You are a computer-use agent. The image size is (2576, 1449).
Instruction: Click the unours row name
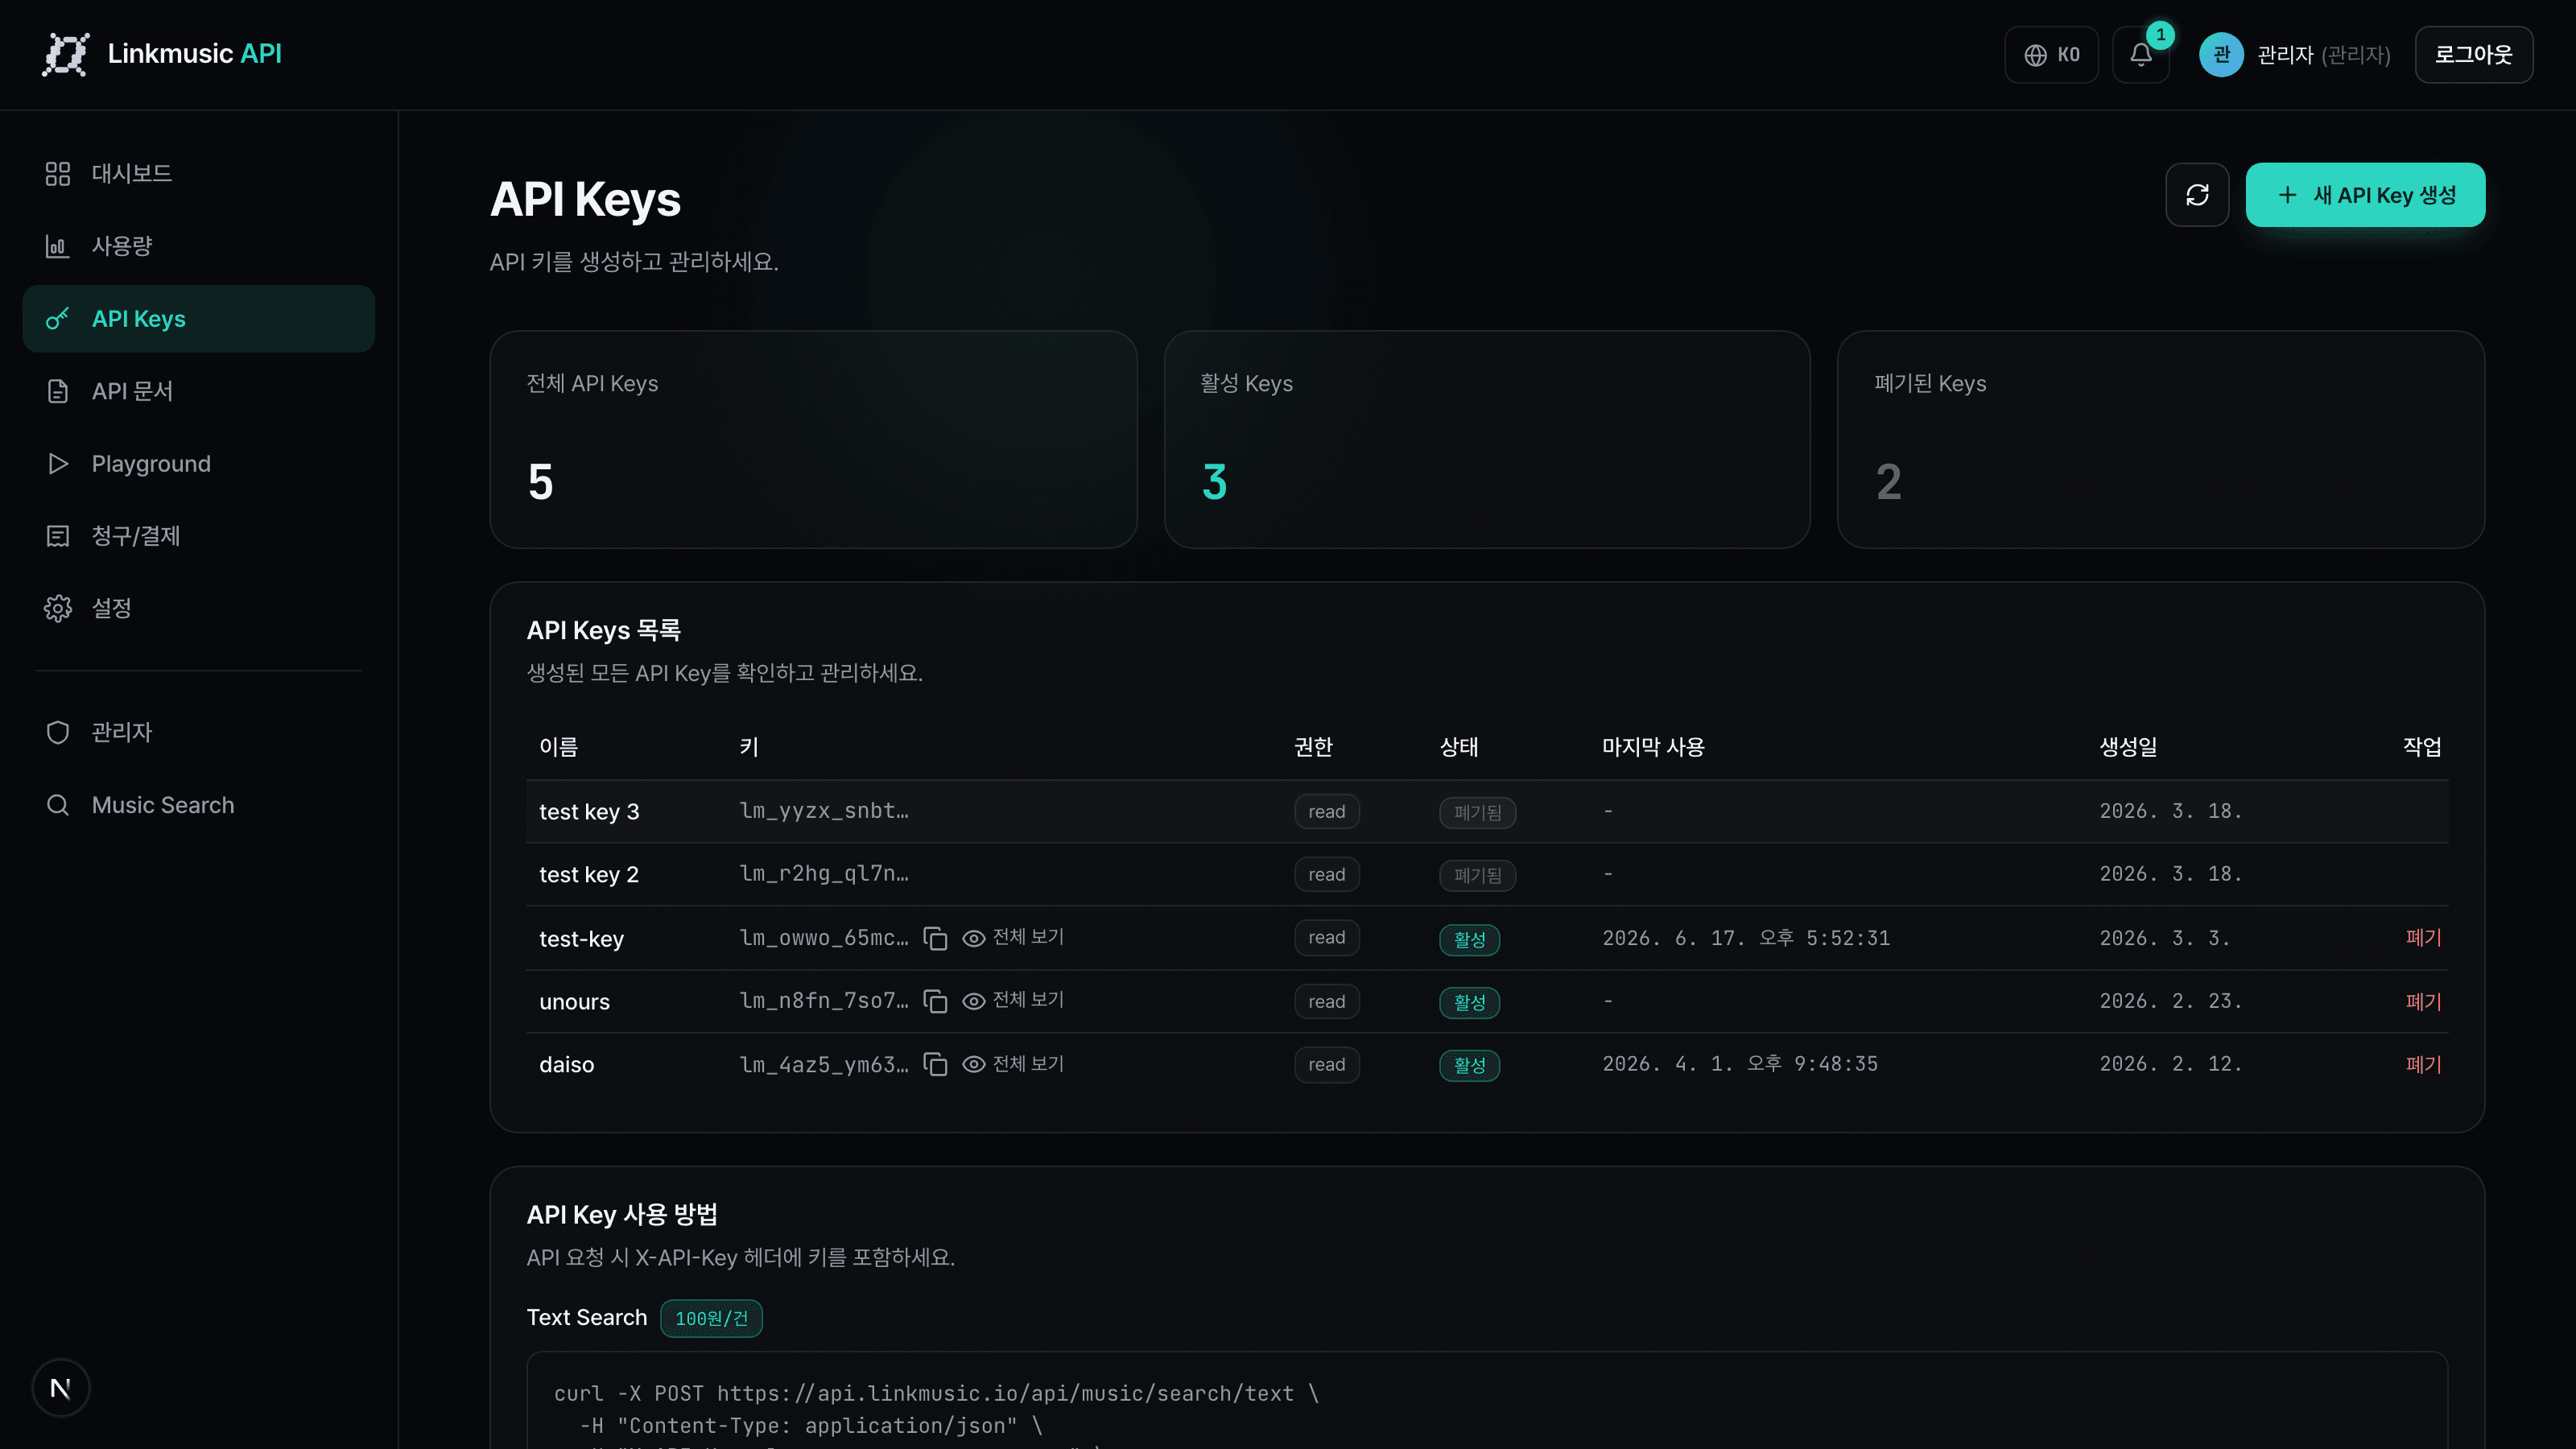click(574, 1002)
